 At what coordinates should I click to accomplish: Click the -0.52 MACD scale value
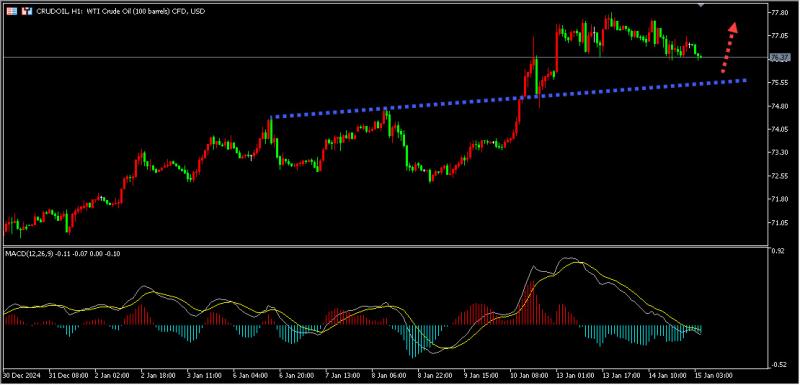pyautogui.click(x=778, y=365)
